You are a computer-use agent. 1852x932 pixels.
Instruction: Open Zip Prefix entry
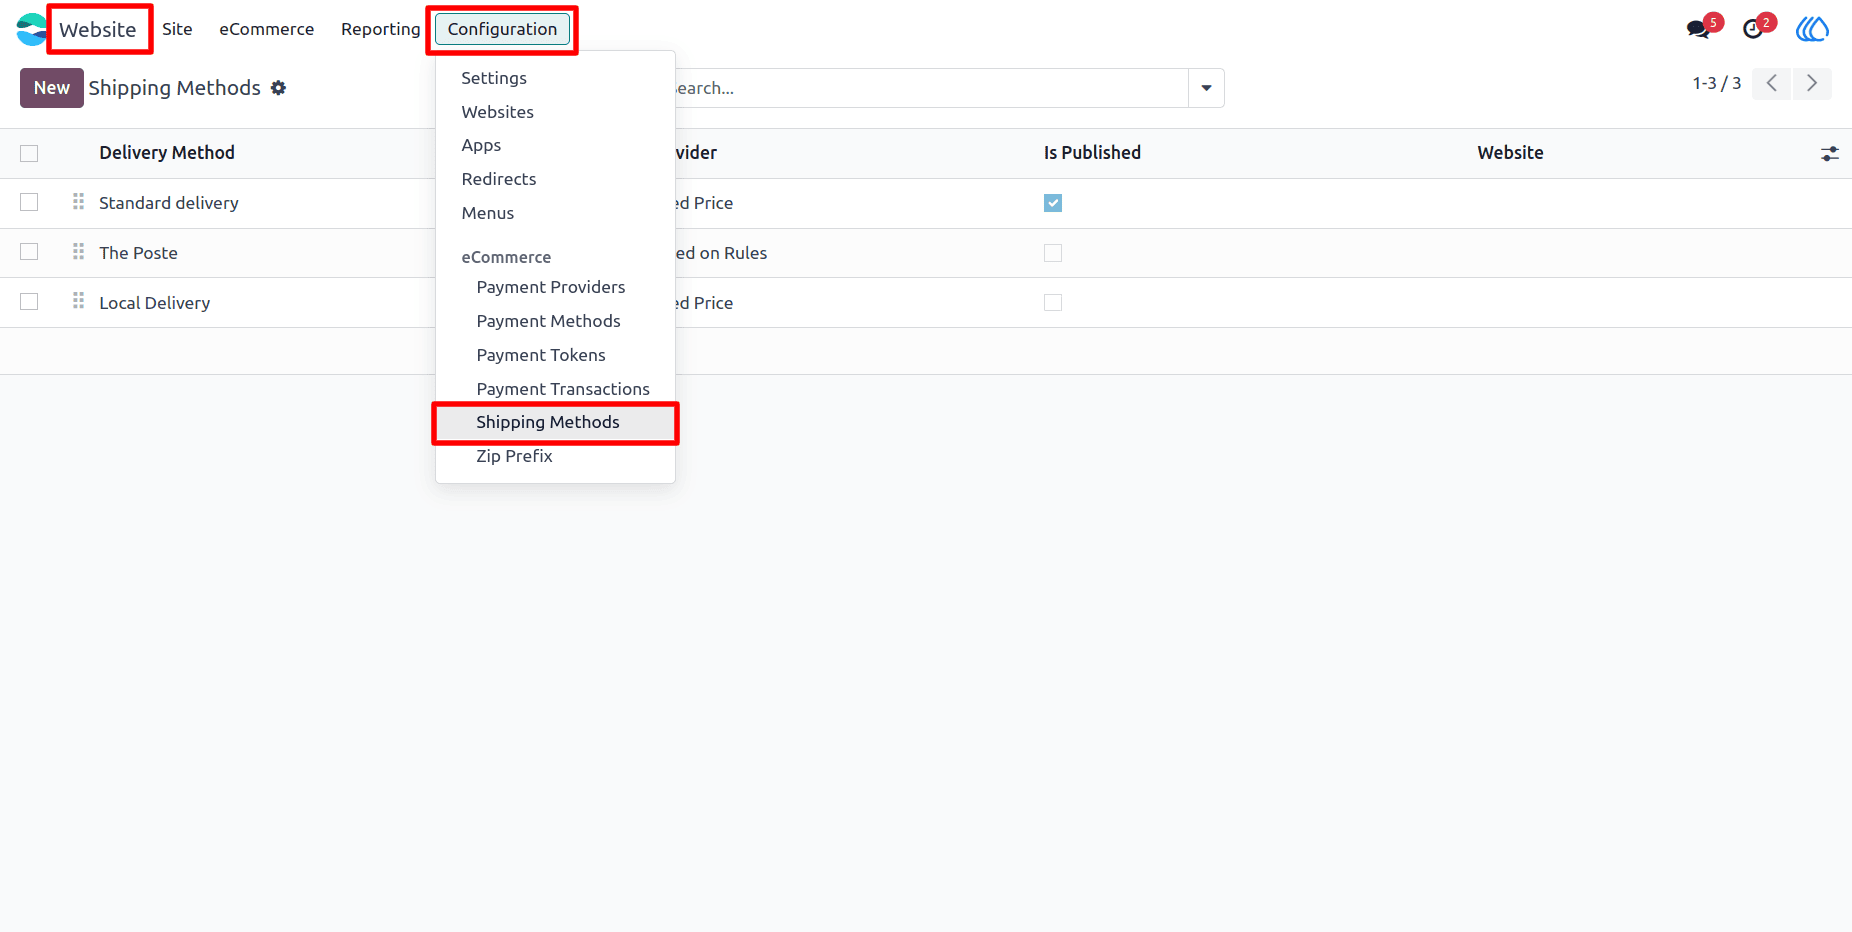point(514,456)
